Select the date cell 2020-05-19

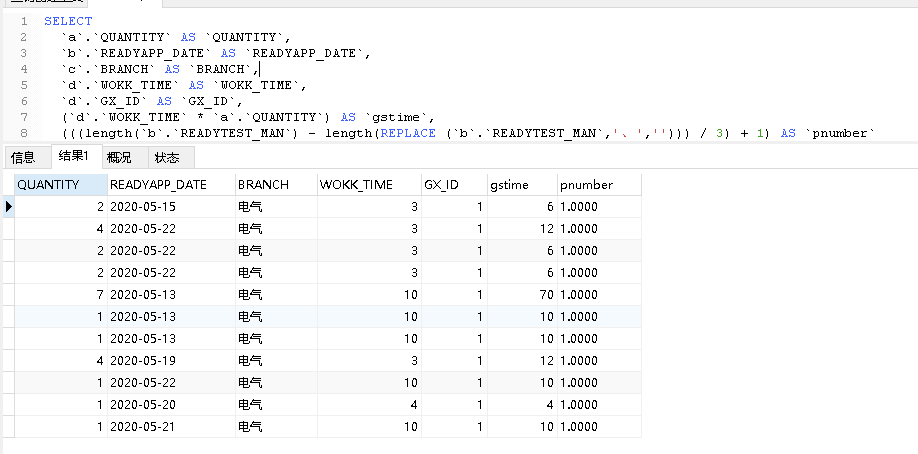pos(172,360)
